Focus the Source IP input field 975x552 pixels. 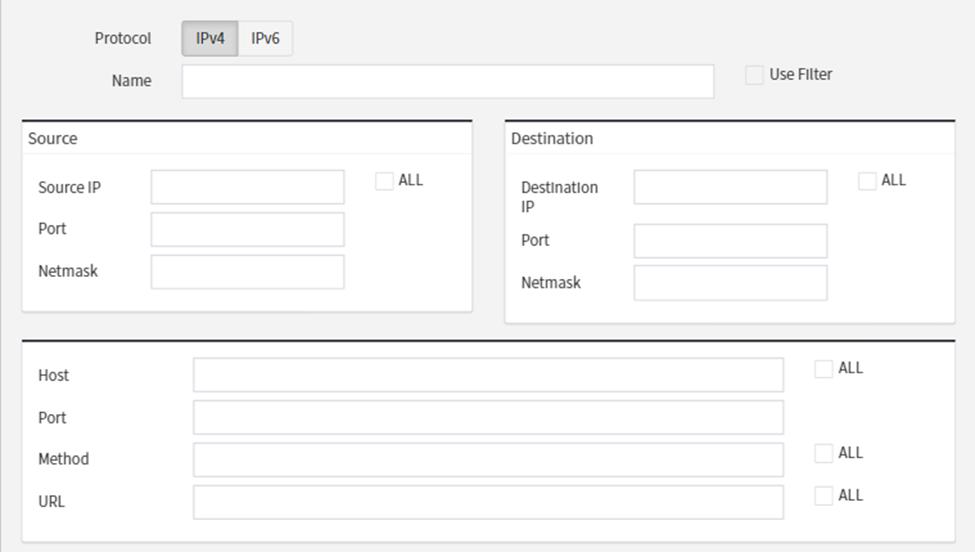tap(247, 187)
